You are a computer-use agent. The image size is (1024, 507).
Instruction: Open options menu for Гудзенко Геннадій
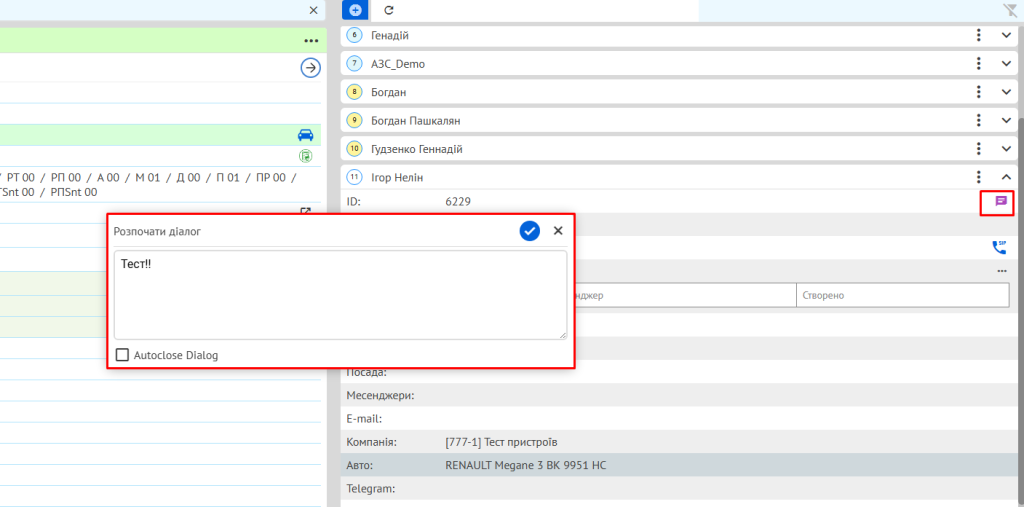[x=978, y=149]
